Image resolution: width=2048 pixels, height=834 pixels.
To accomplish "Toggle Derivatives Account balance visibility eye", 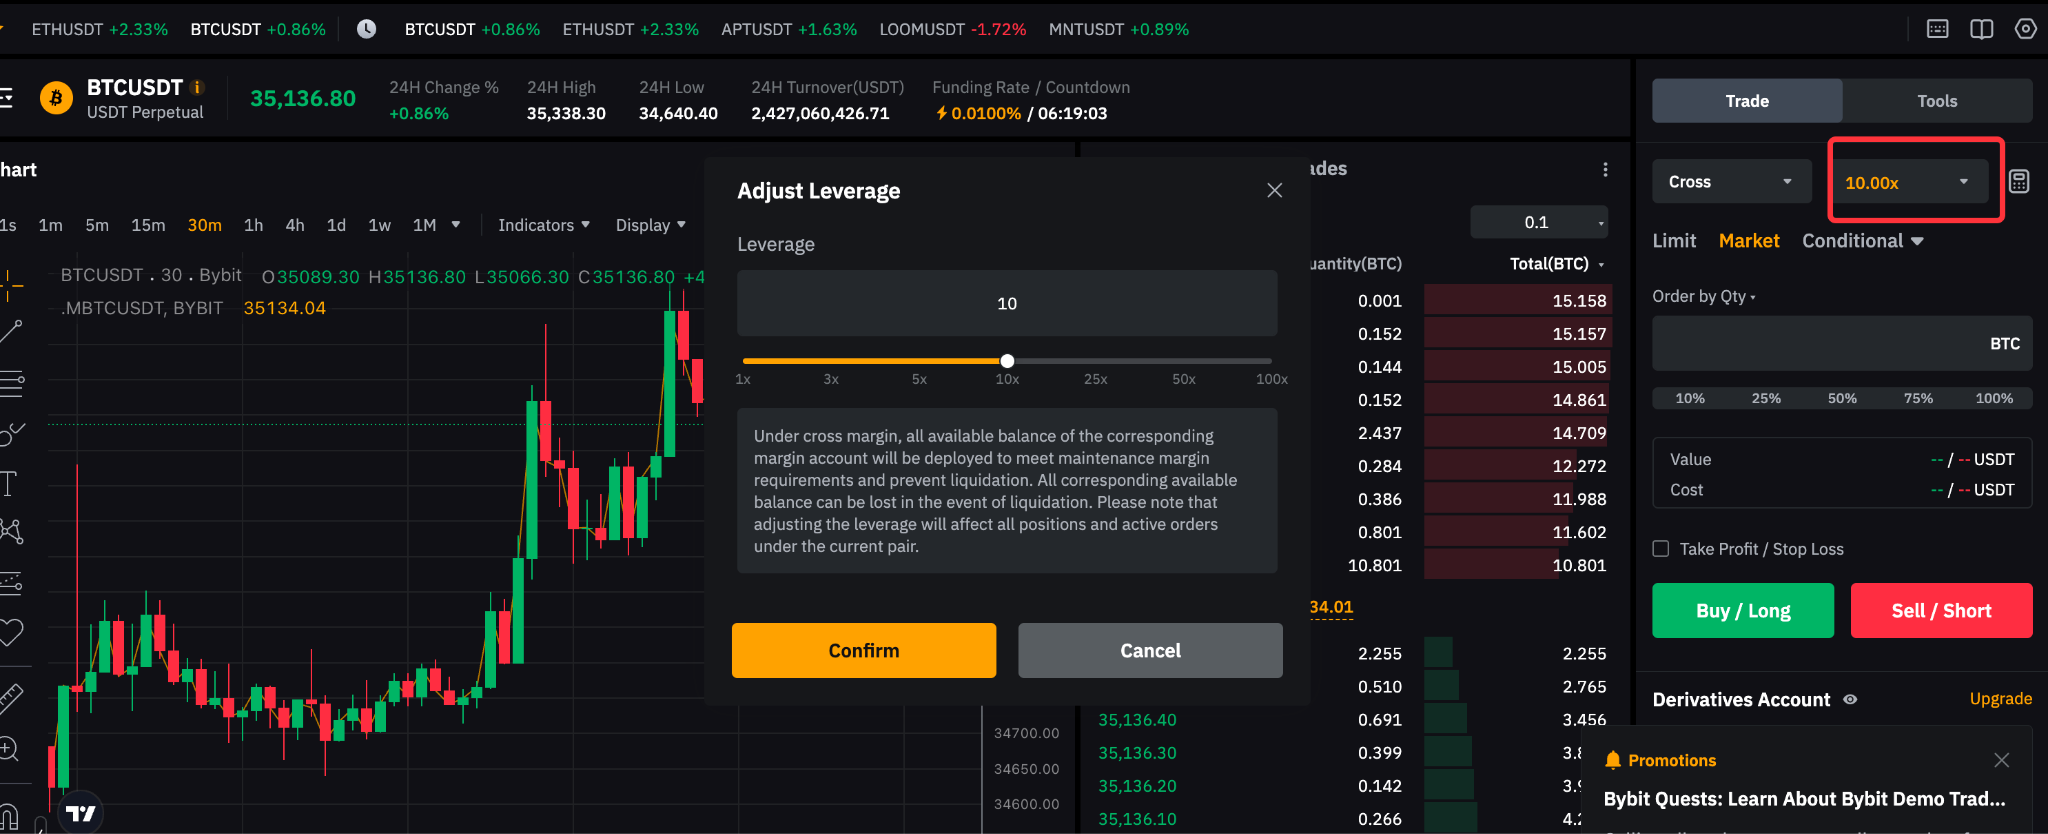I will [x=1850, y=700].
